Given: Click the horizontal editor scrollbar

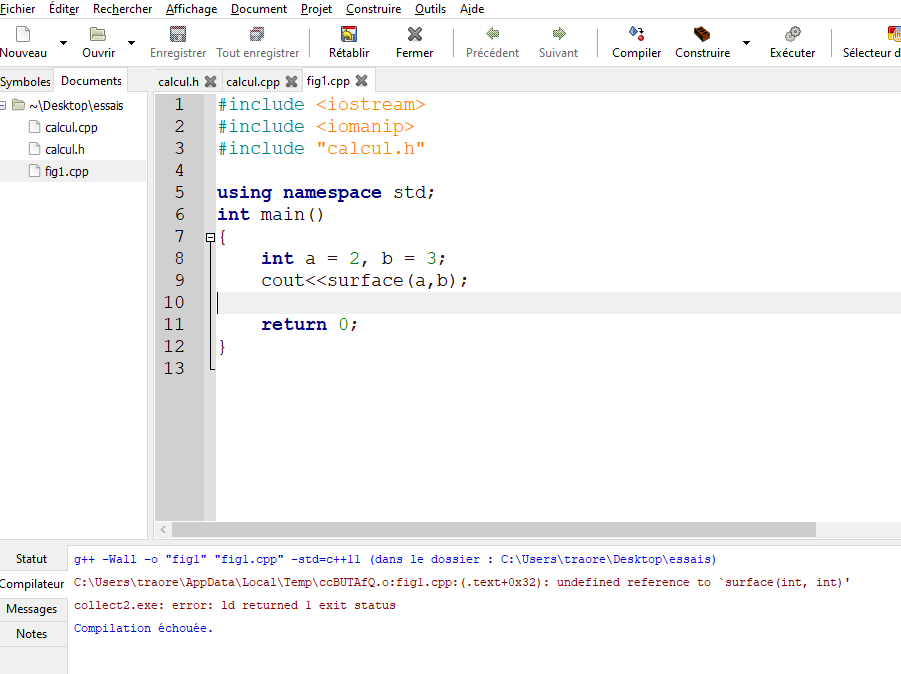Looking at the screenshot, I should pyautogui.click(x=494, y=529).
